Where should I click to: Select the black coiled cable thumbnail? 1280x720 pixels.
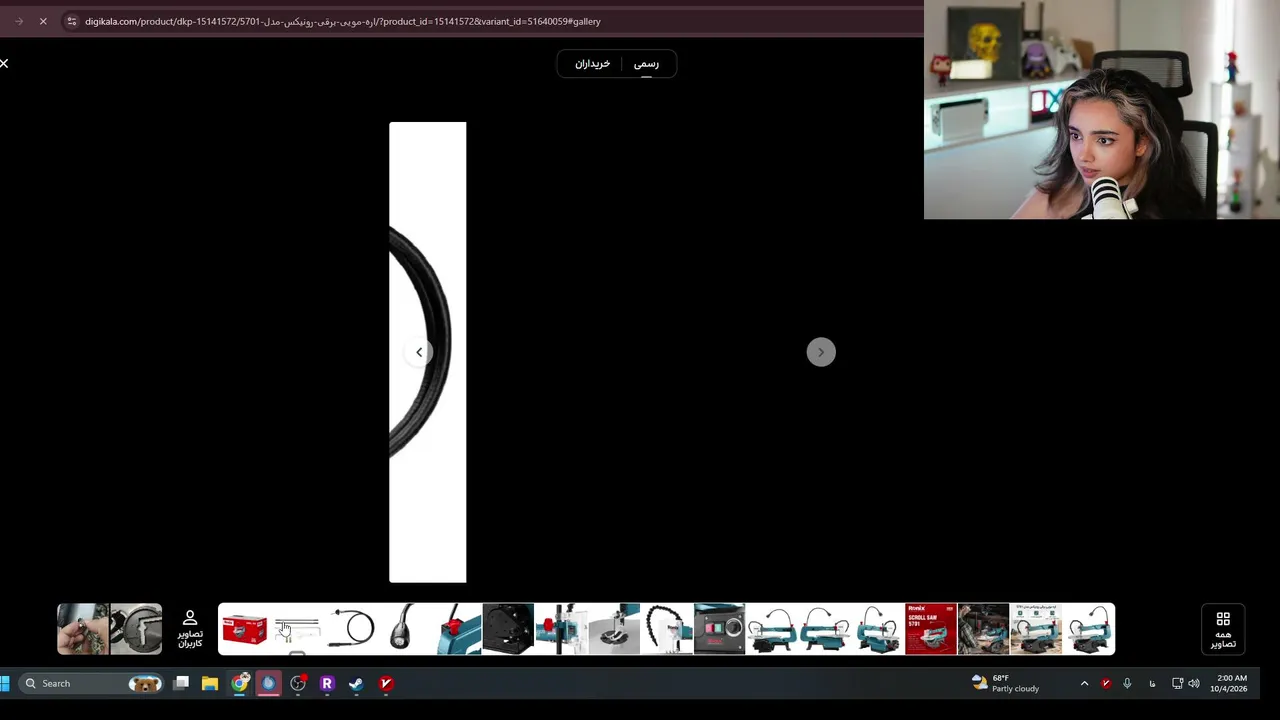click(x=350, y=629)
